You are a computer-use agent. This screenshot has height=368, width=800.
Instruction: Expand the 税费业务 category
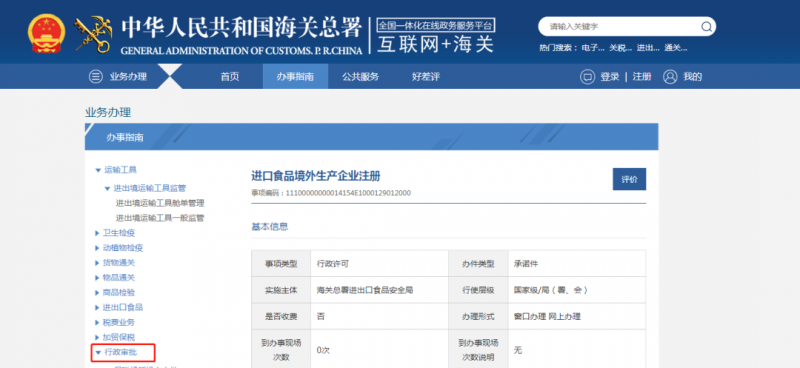pos(97,323)
